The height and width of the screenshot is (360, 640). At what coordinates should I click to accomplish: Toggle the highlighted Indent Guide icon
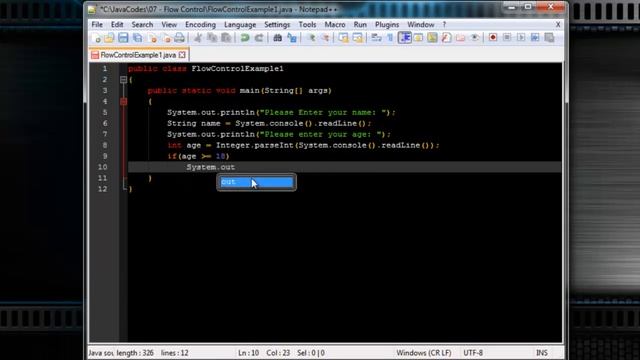pos(404,38)
